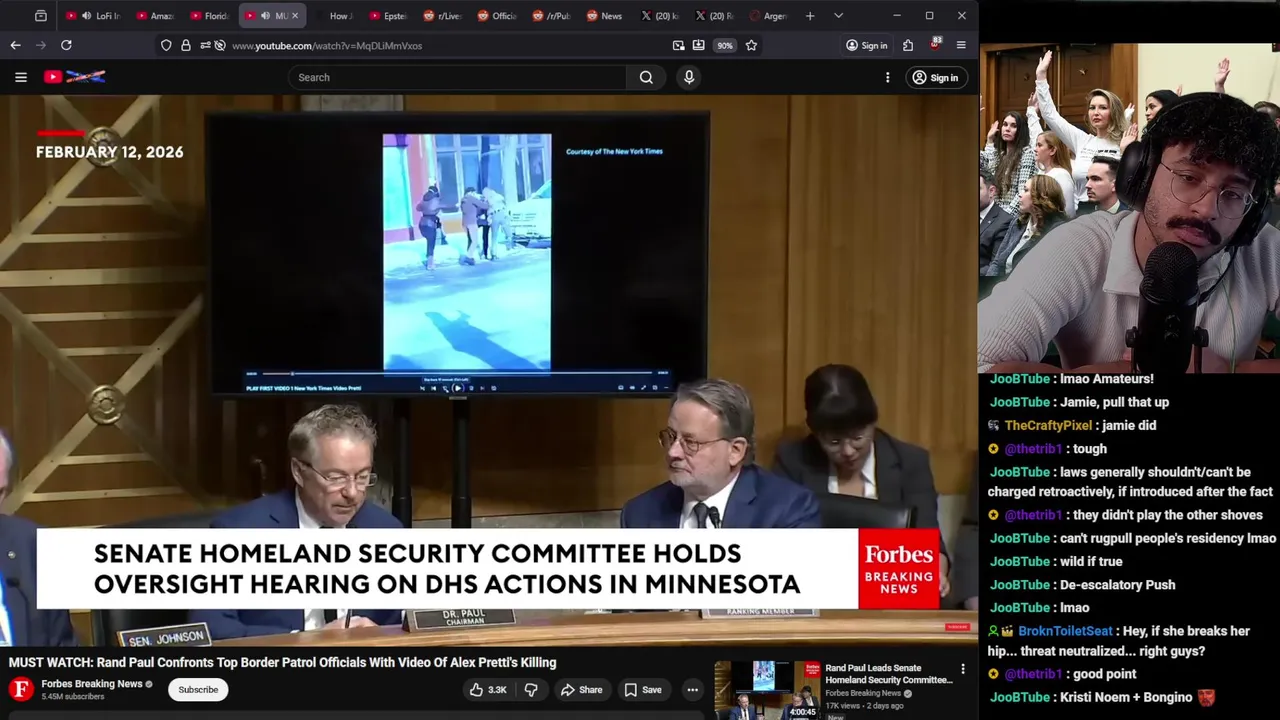
Task: Open a new browser tab
Action: click(x=810, y=16)
